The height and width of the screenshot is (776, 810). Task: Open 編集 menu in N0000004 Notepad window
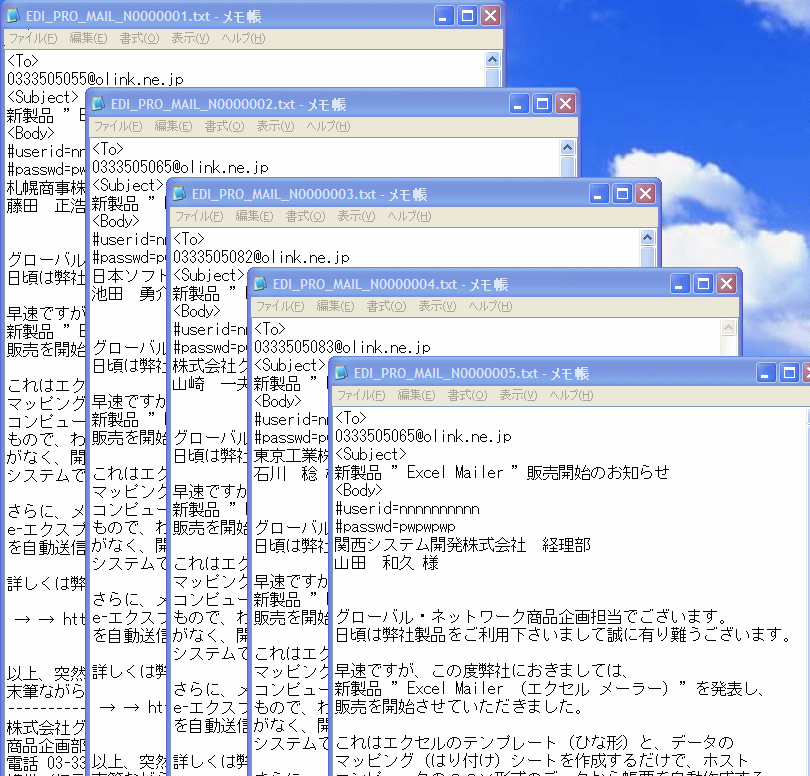pyautogui.click(x=335, y=306)
